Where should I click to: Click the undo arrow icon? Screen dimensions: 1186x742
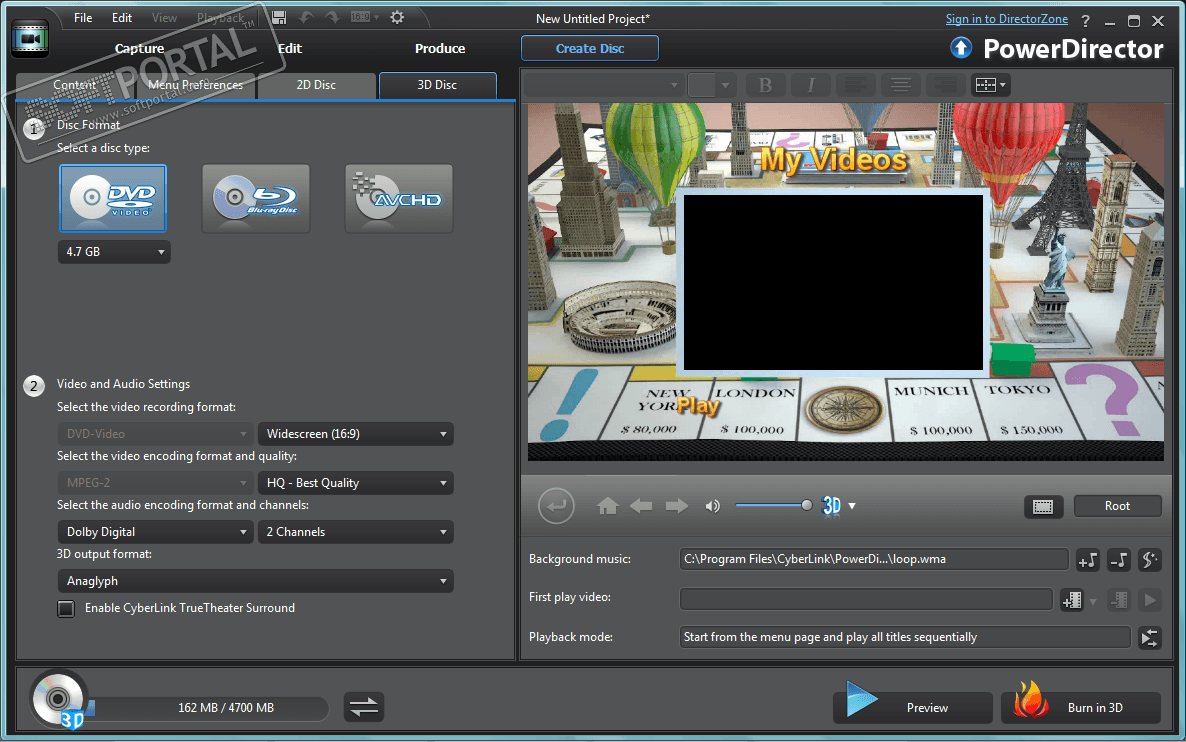(x=306, y=17)
